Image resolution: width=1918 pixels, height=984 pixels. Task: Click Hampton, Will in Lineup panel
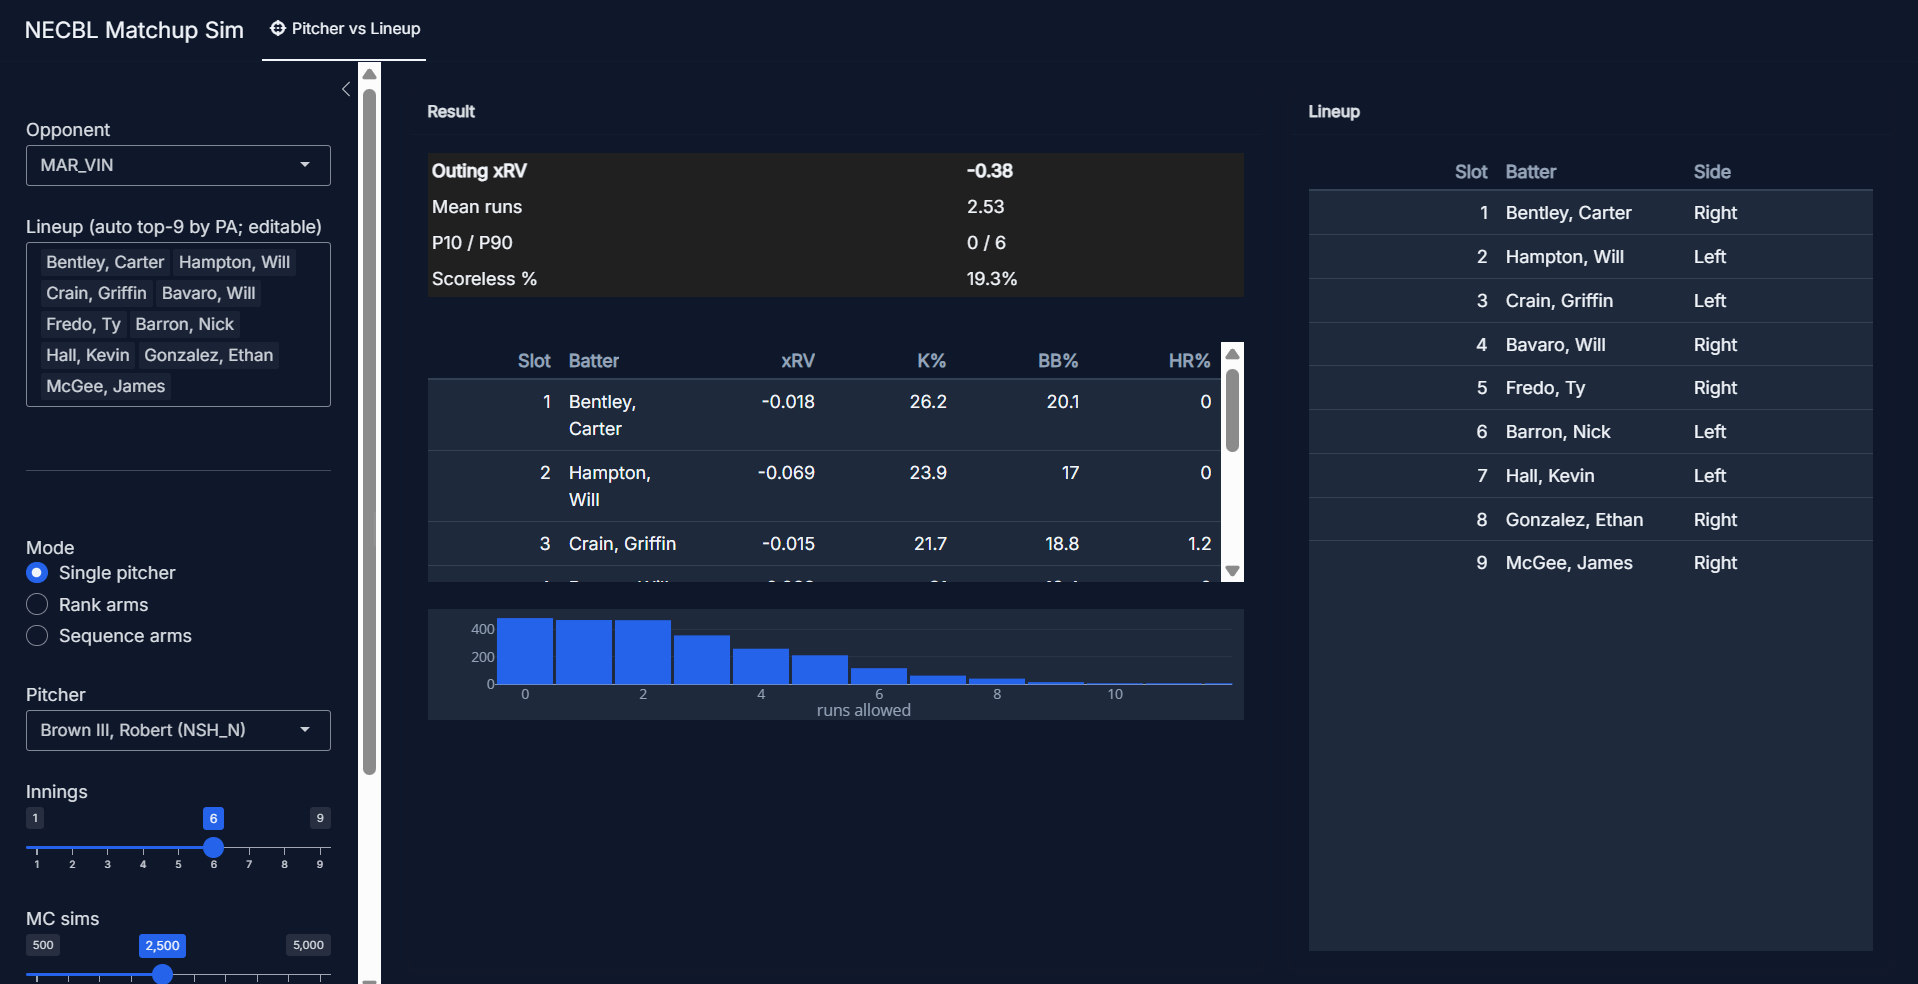tap(1564, 257)
